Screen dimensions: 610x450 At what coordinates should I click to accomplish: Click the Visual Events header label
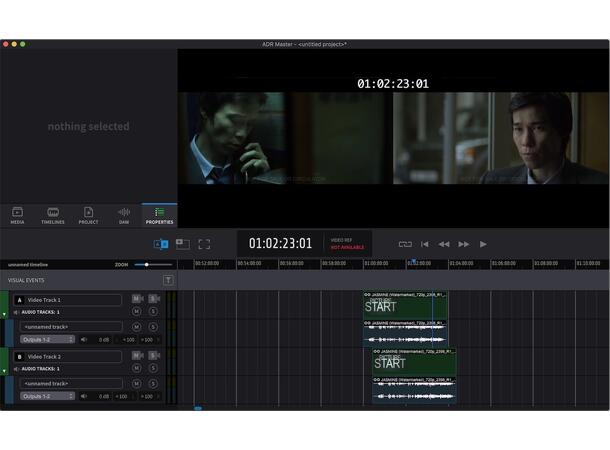click(26, 280)
